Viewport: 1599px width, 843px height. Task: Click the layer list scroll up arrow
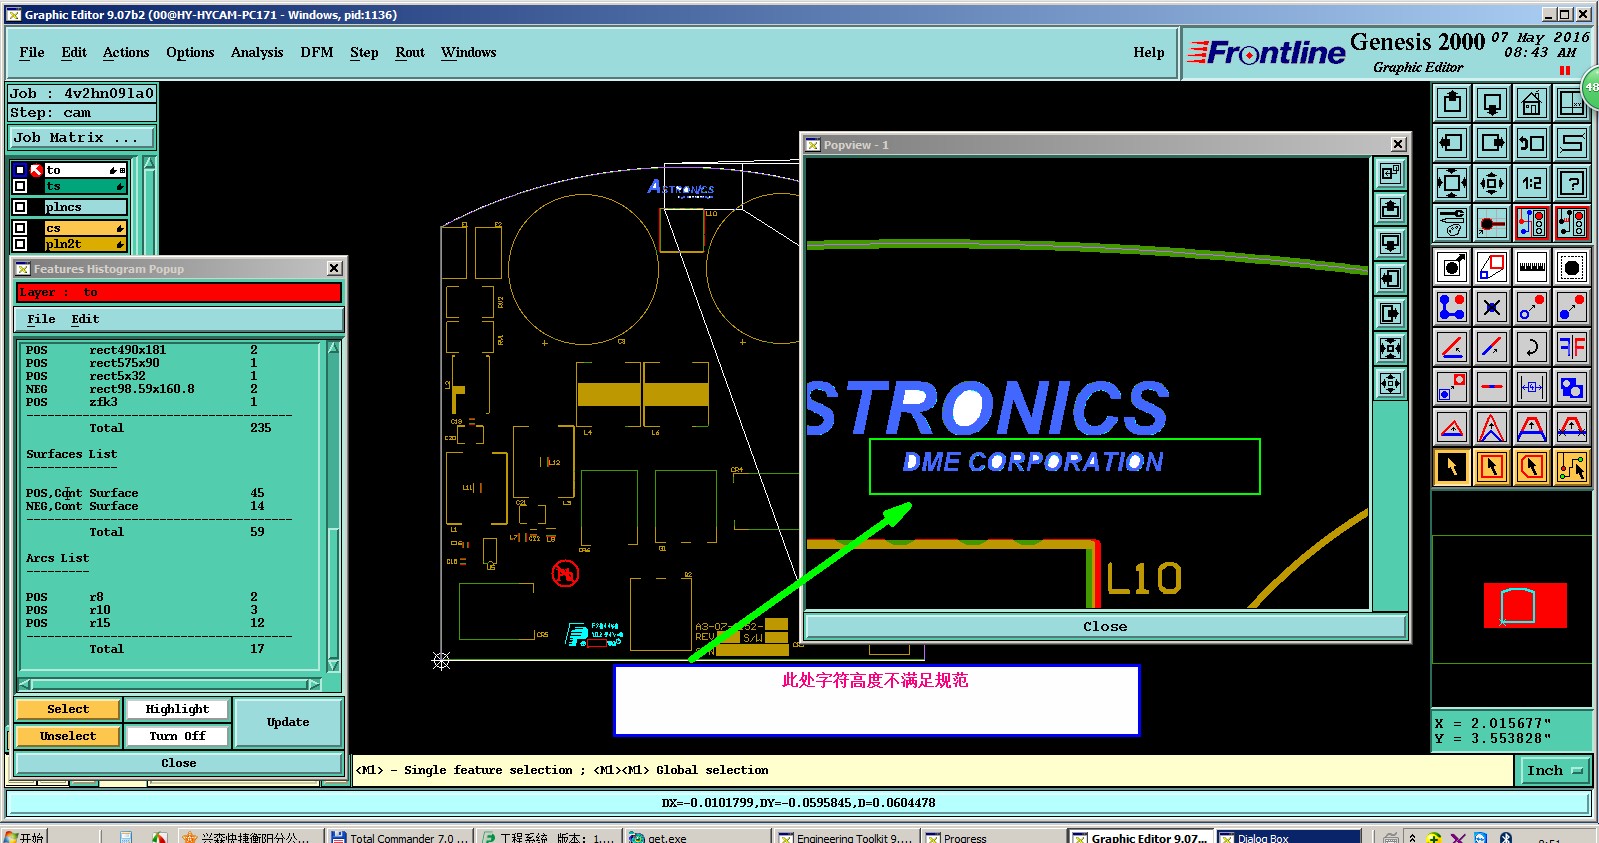[x=149, y=163]
